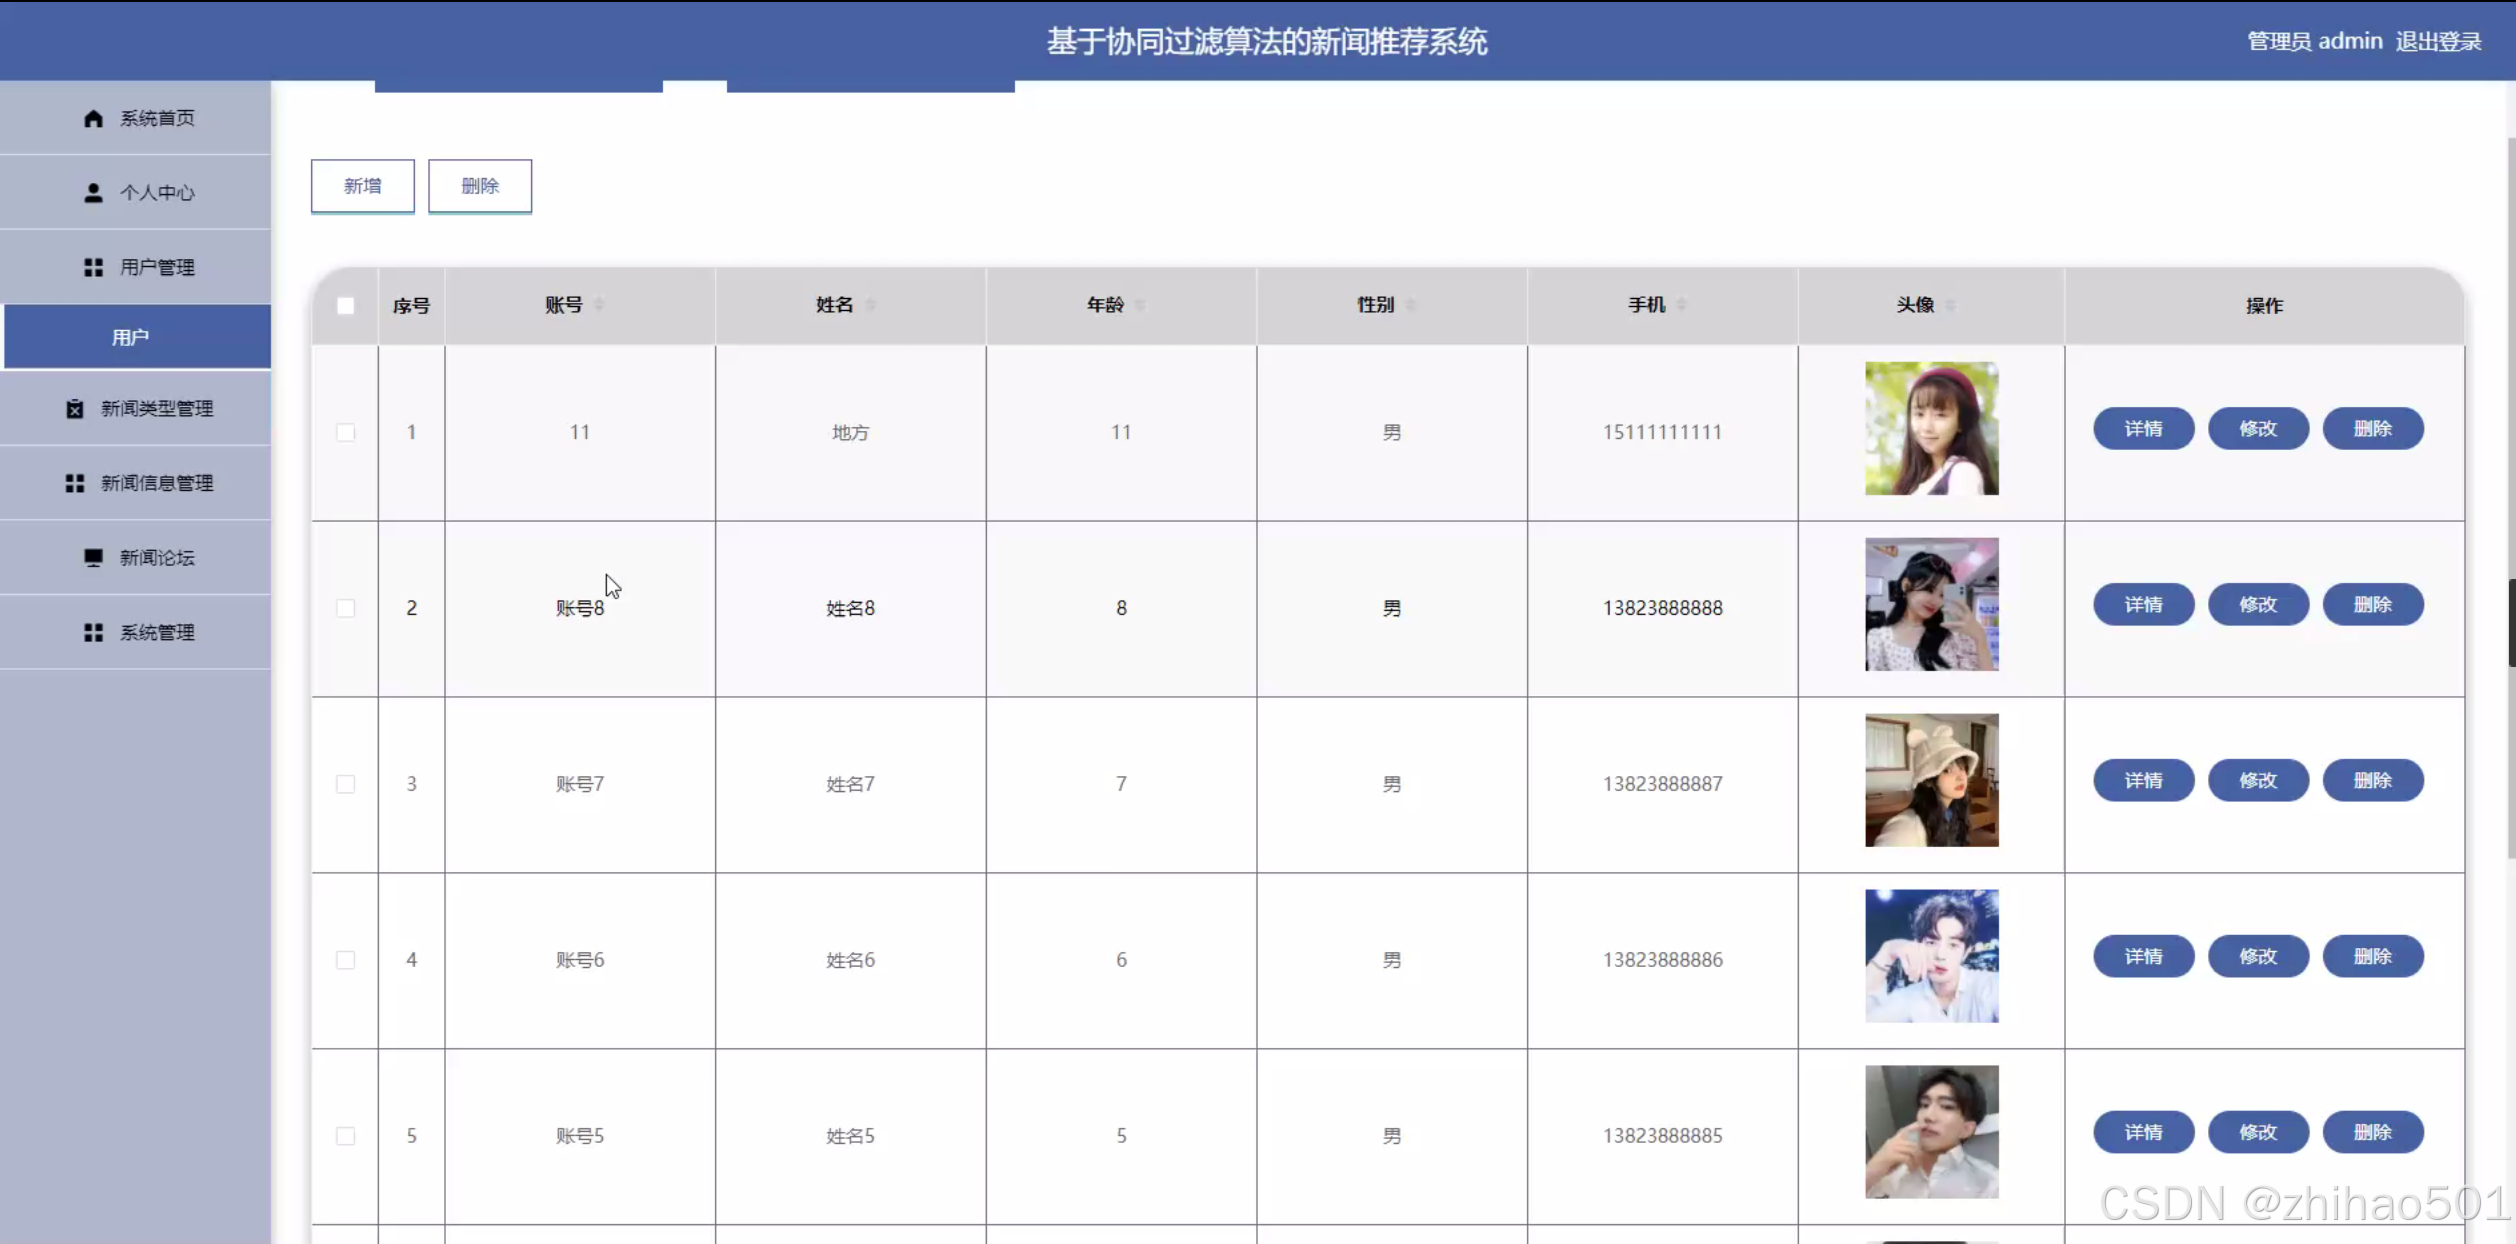This screenshot has height=1244, width=2516.
Task: Click 退出登录 to log out
Action: coord(2438,42)
